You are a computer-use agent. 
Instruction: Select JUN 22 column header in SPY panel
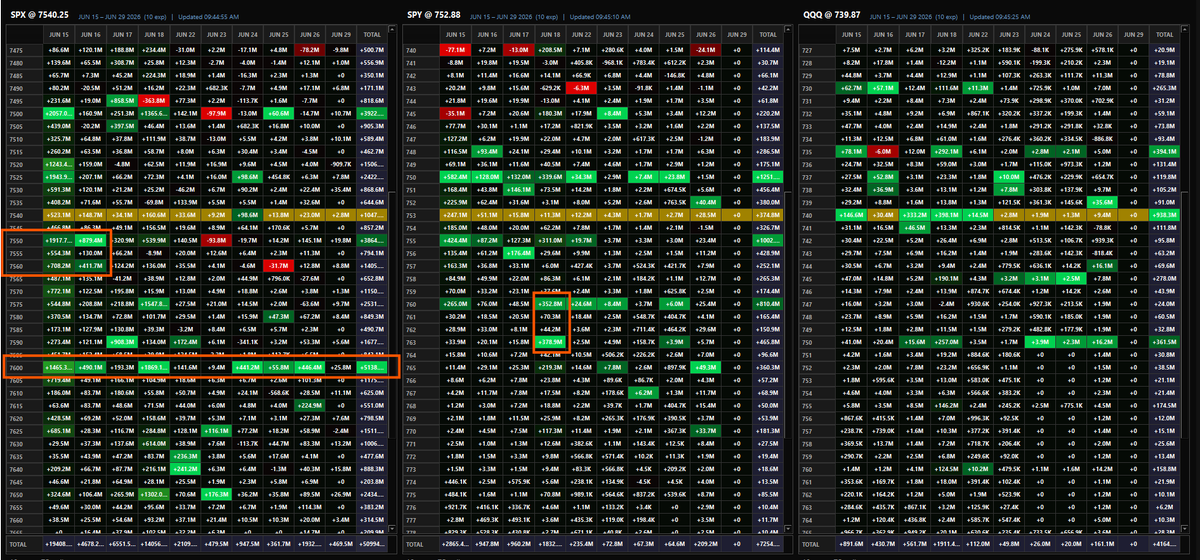[x=581, y=35]
